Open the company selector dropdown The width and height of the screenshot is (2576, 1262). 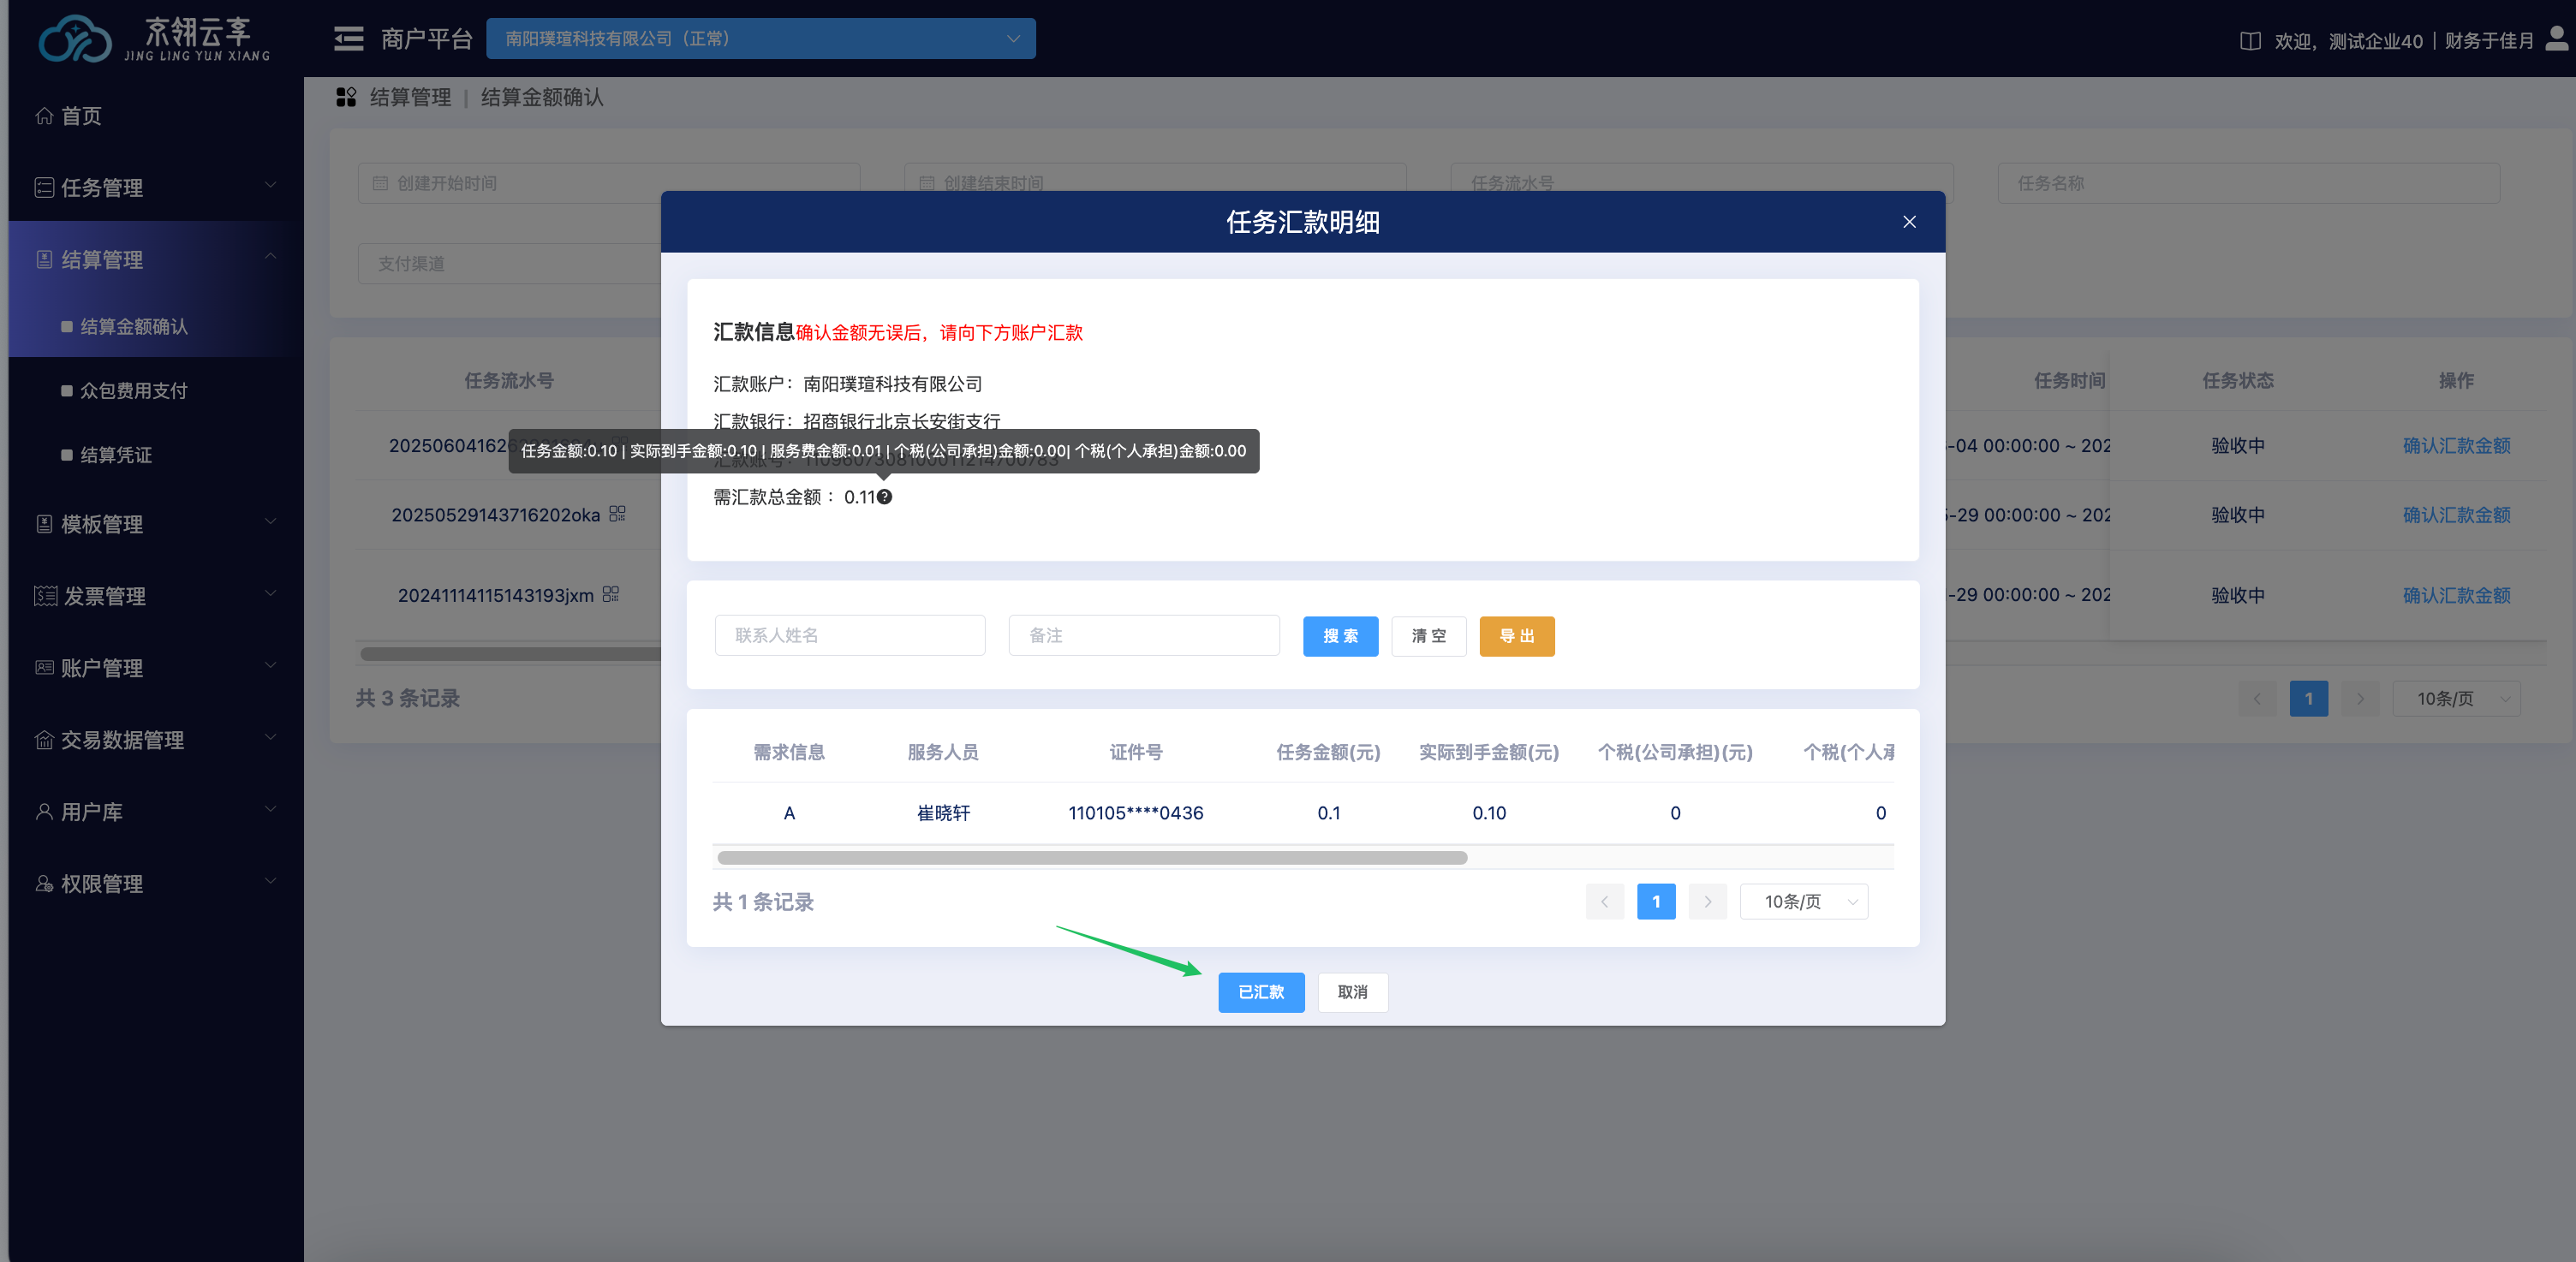(760, 39)
